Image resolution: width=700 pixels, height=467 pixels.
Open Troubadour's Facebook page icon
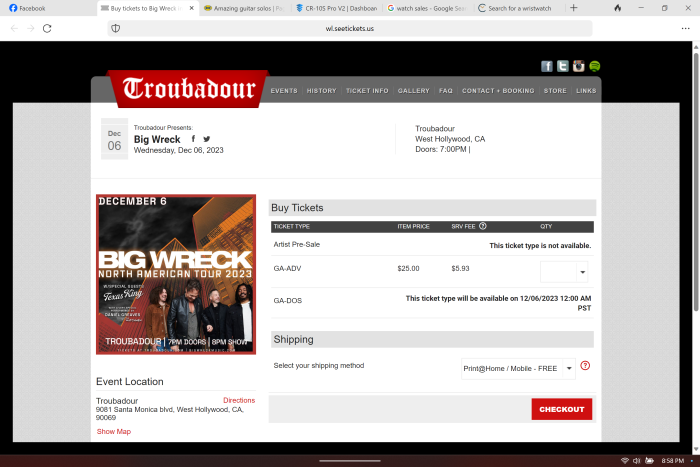(547, 66)
